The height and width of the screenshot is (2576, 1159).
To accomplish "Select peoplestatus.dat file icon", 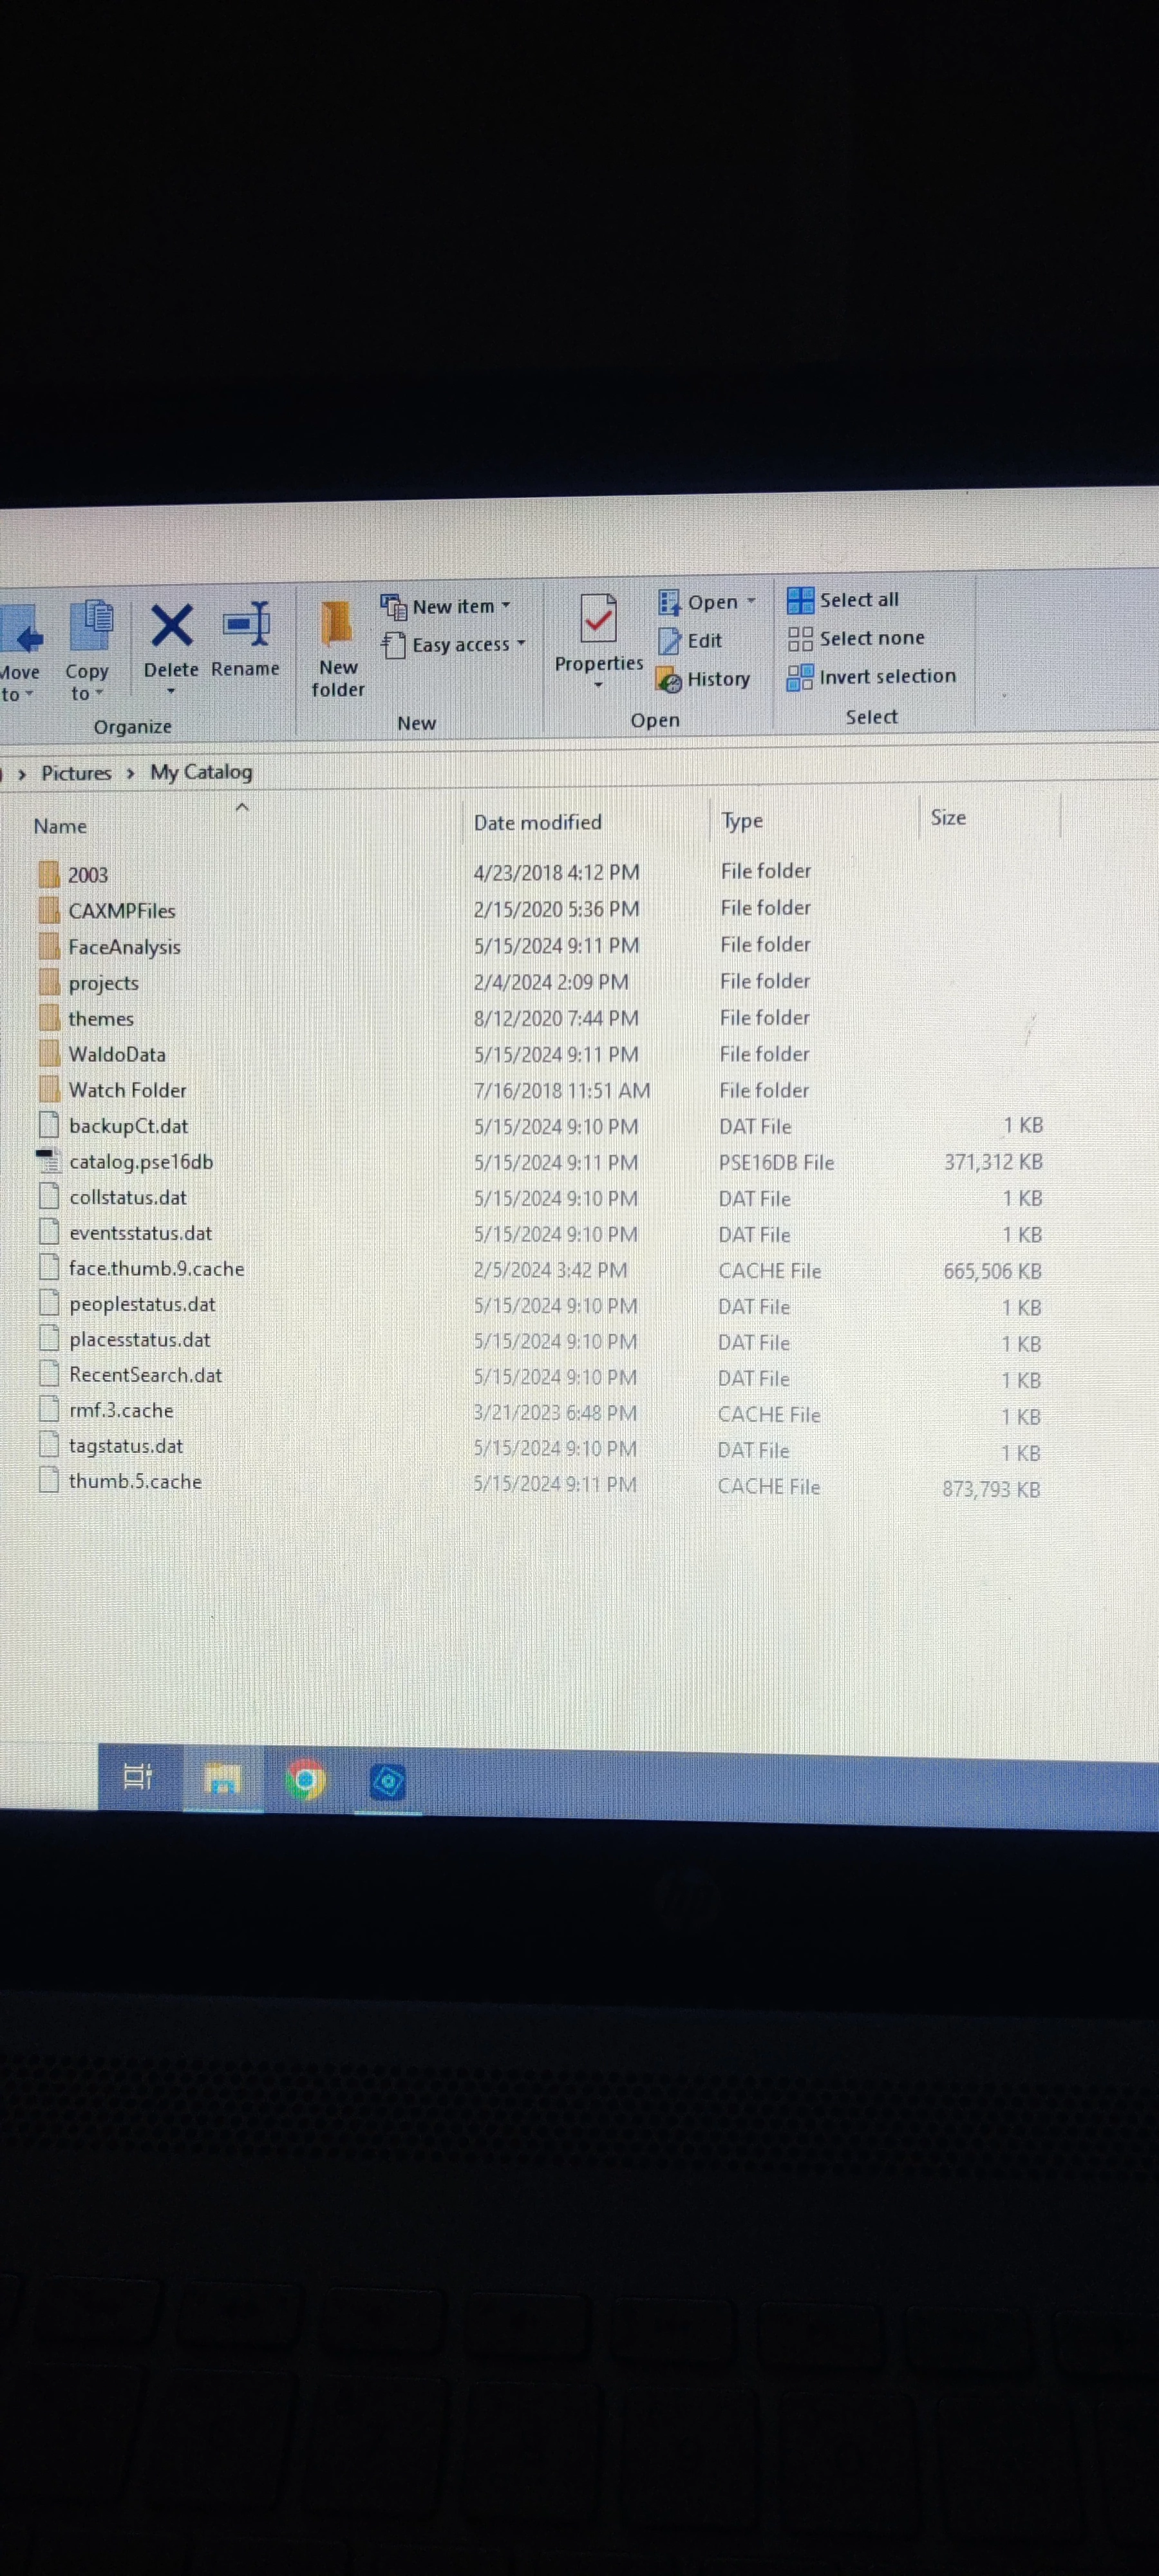I will tap(48, 1303).
